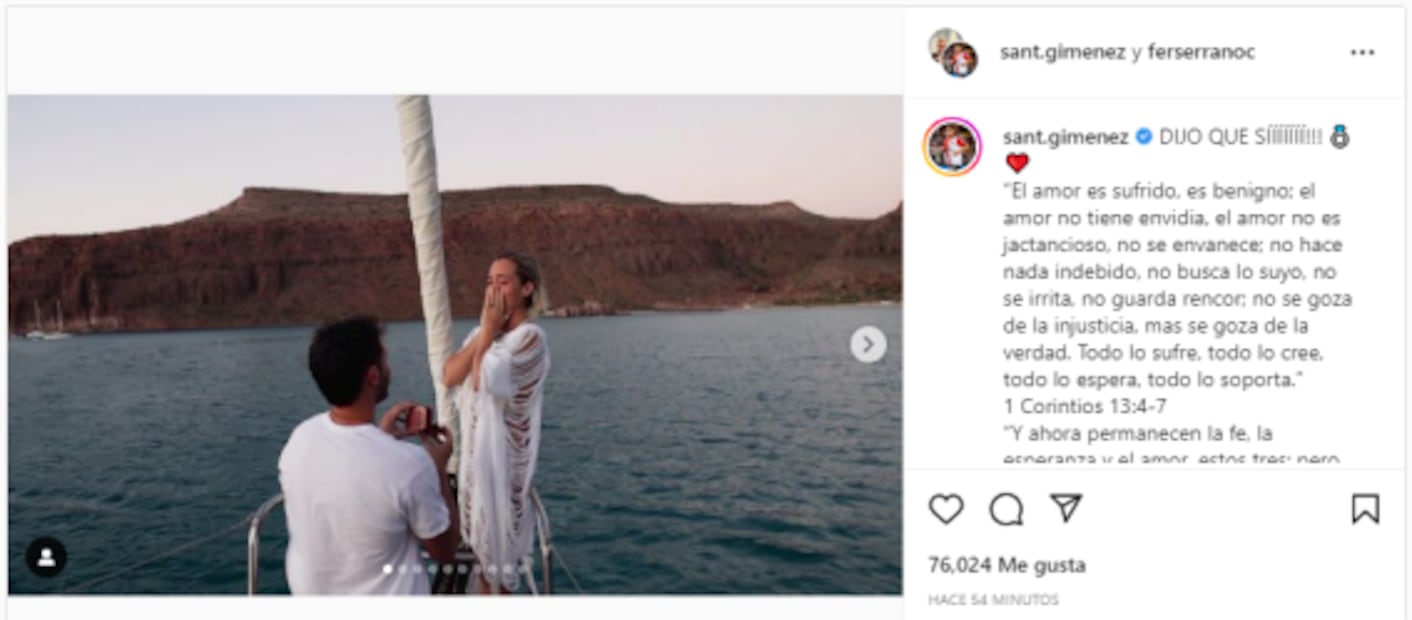This screenshot has height=620, width=1412.
Task: Click the red heart emoji in the caption
Action: 1017,161
